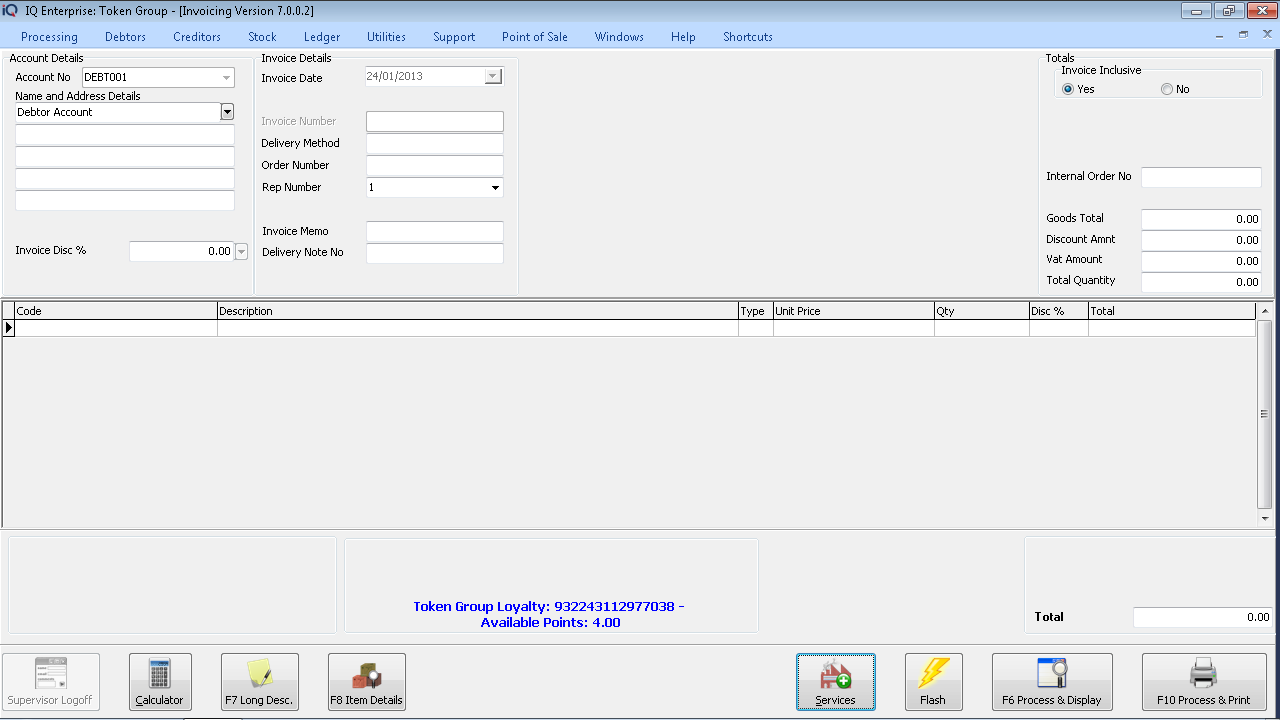Click the Description column header

(478, 311)
